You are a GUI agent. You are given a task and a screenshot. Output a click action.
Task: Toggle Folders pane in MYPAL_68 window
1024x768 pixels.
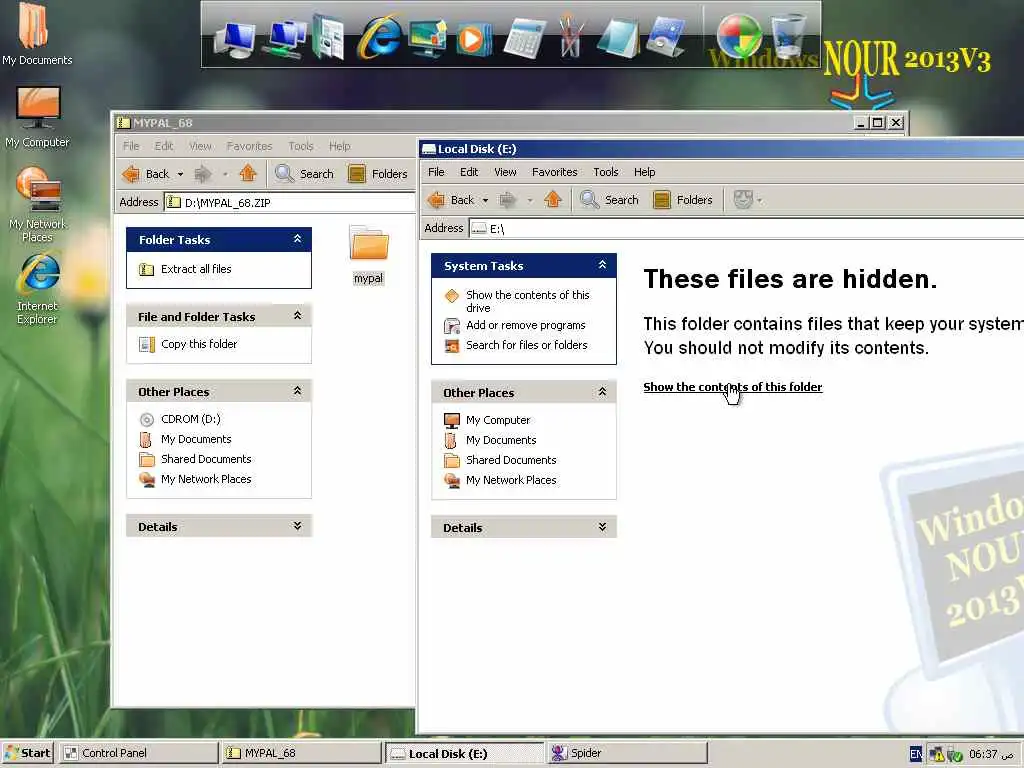pyautogui.click(x=378, y=174)
